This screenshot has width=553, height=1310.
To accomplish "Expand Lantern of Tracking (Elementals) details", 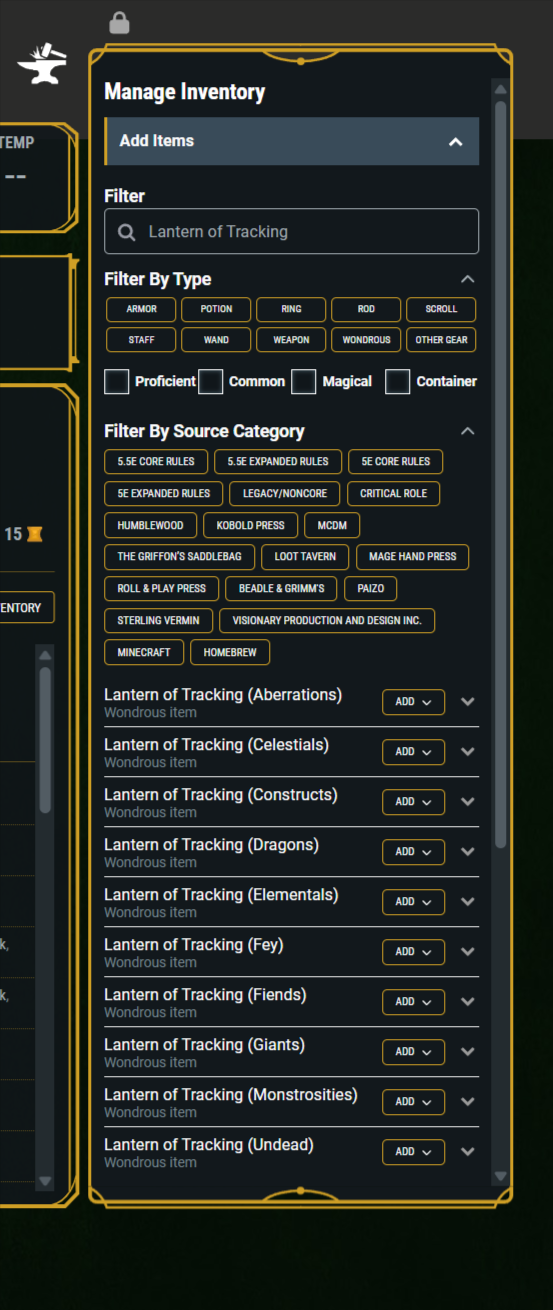I will pyautogui.click(x=467, y=902).
